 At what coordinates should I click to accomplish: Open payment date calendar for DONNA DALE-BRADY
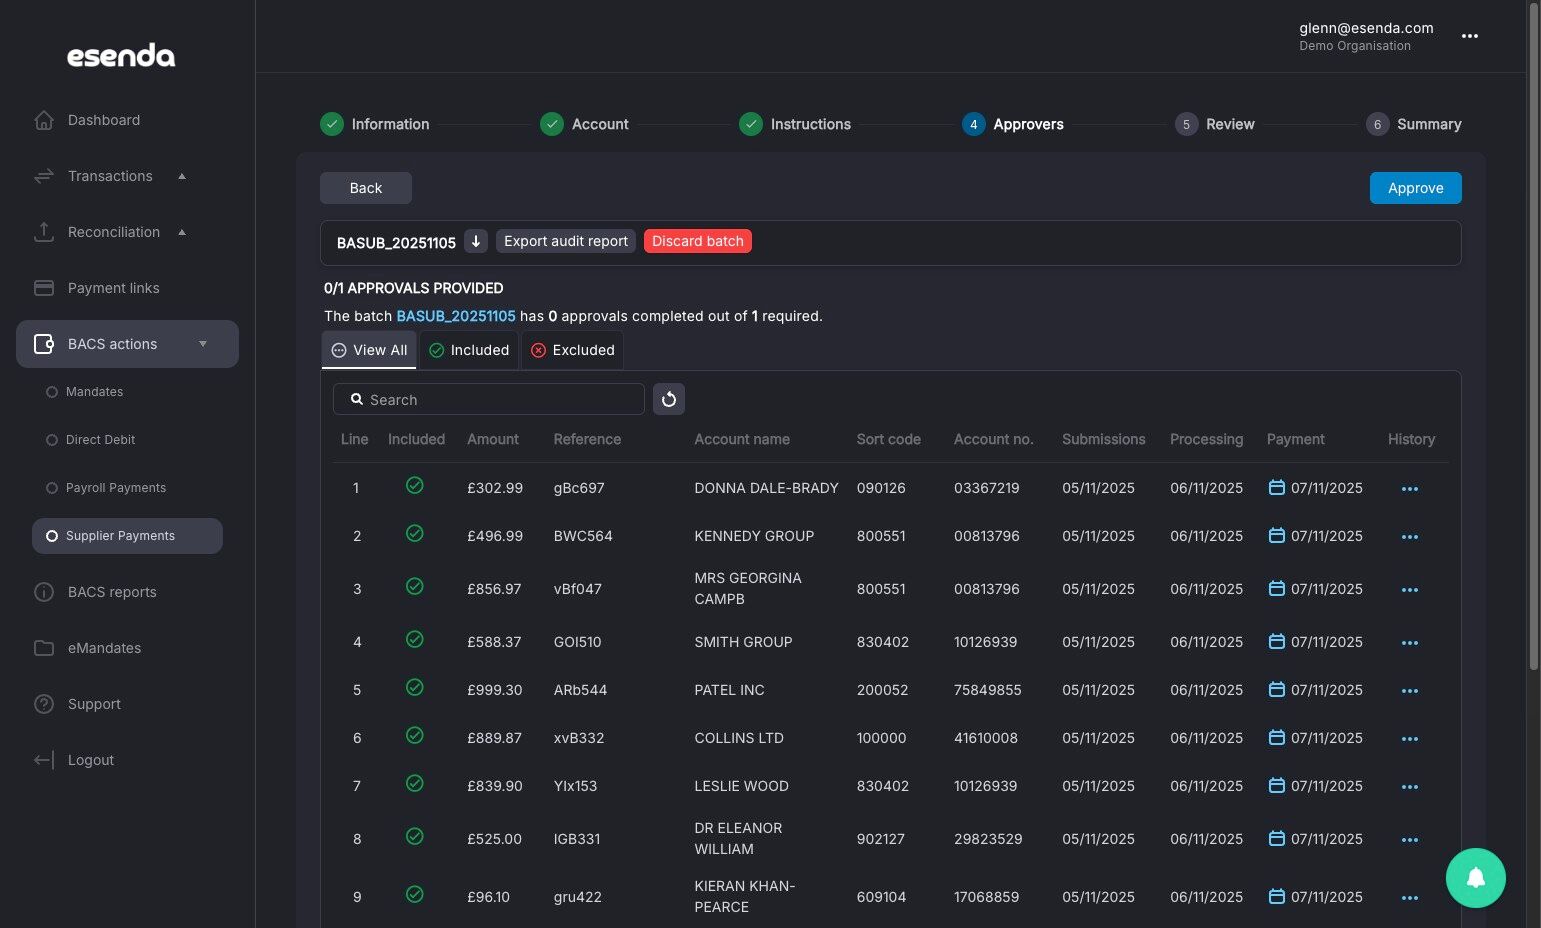[1276, 487]
